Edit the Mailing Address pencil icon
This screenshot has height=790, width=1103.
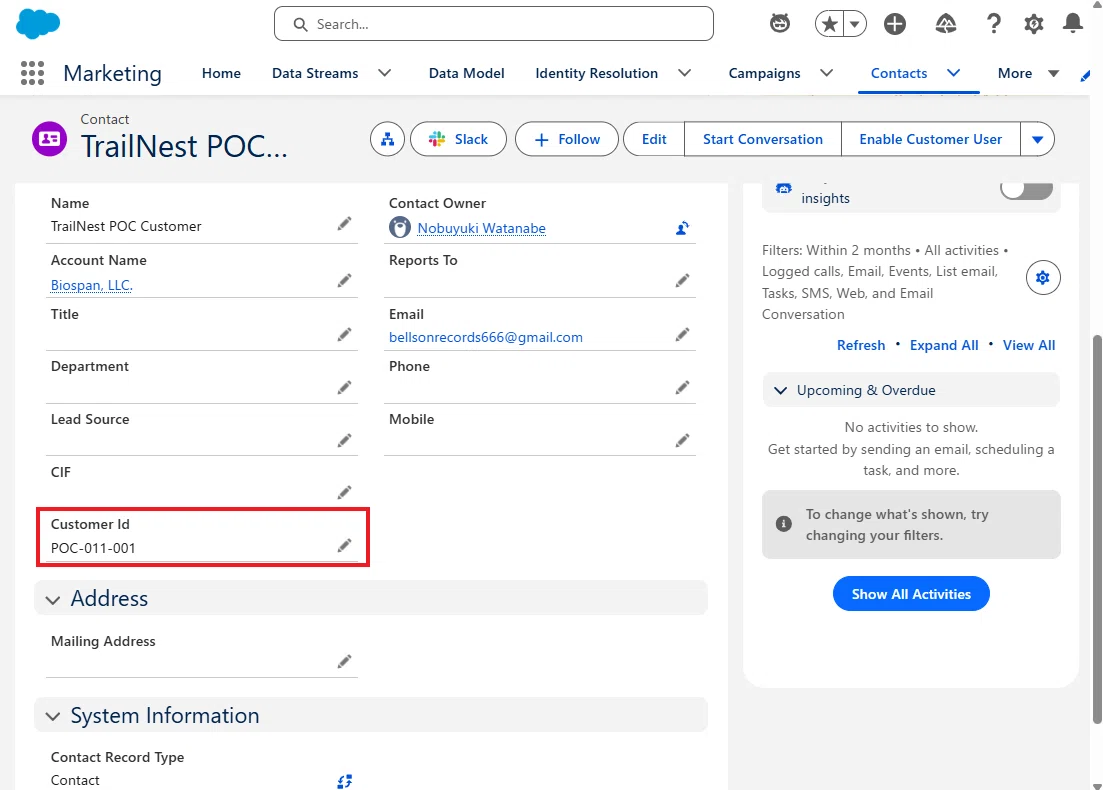click(344, 661)
